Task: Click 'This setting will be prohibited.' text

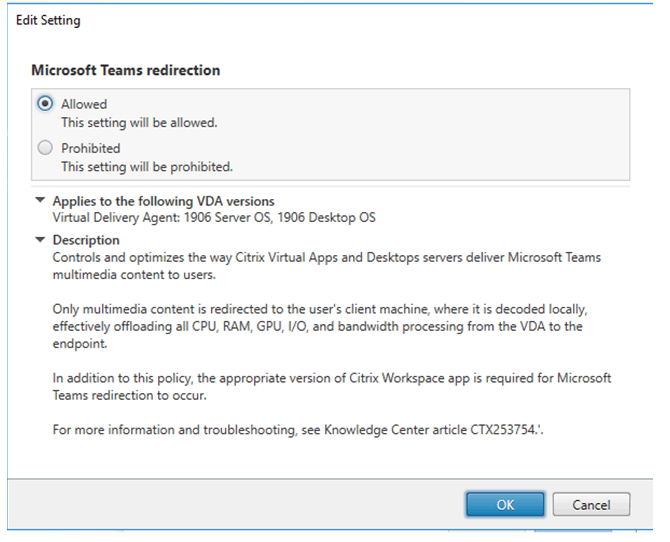Action: tap(147, 167)
